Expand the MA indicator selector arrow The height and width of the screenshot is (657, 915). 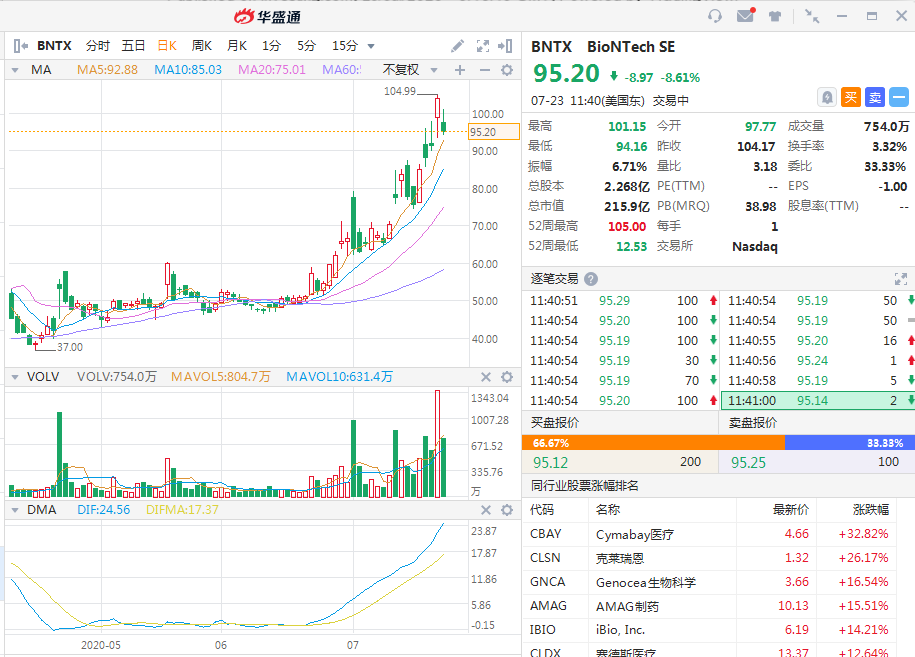coord(15,70)
